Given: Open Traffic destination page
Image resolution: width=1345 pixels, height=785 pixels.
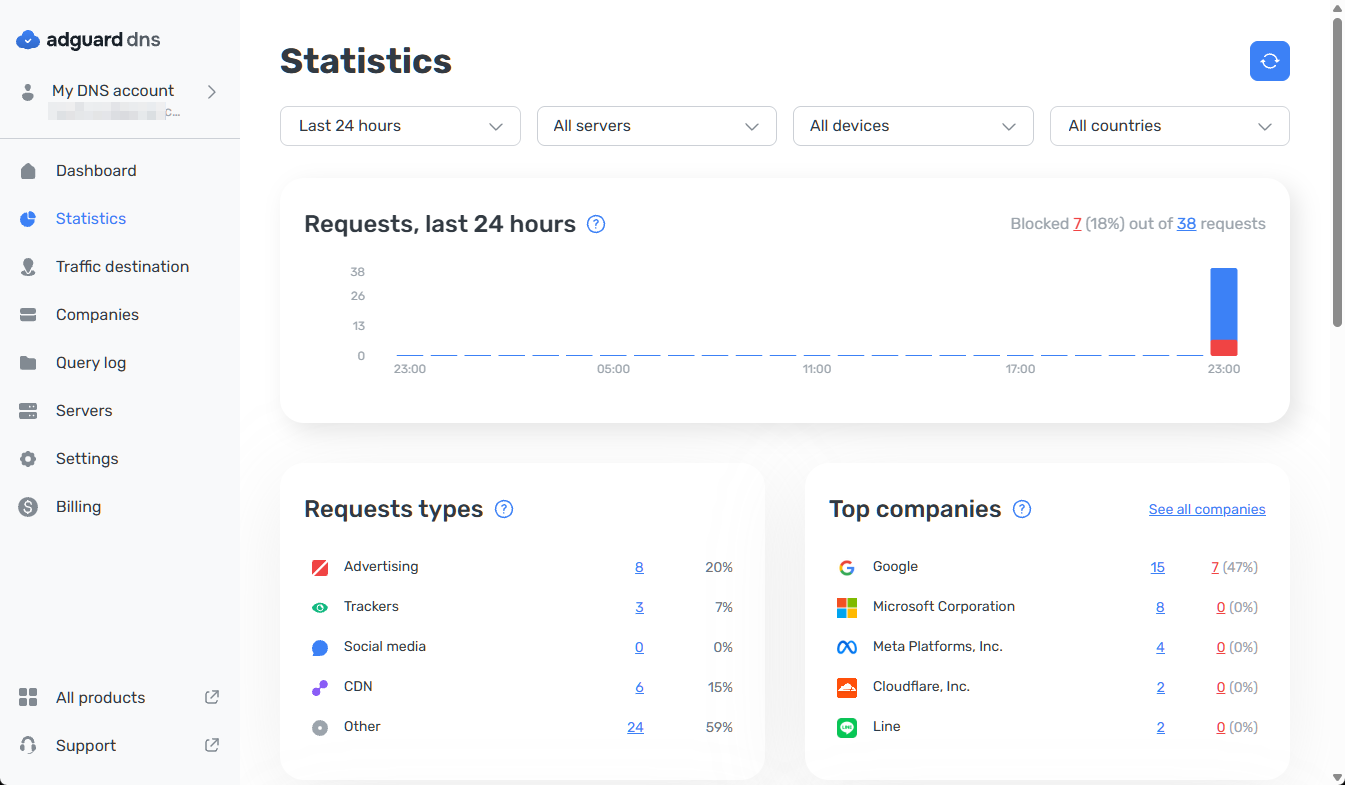Looking at the screenshot, I should click(x=120, y=267).
